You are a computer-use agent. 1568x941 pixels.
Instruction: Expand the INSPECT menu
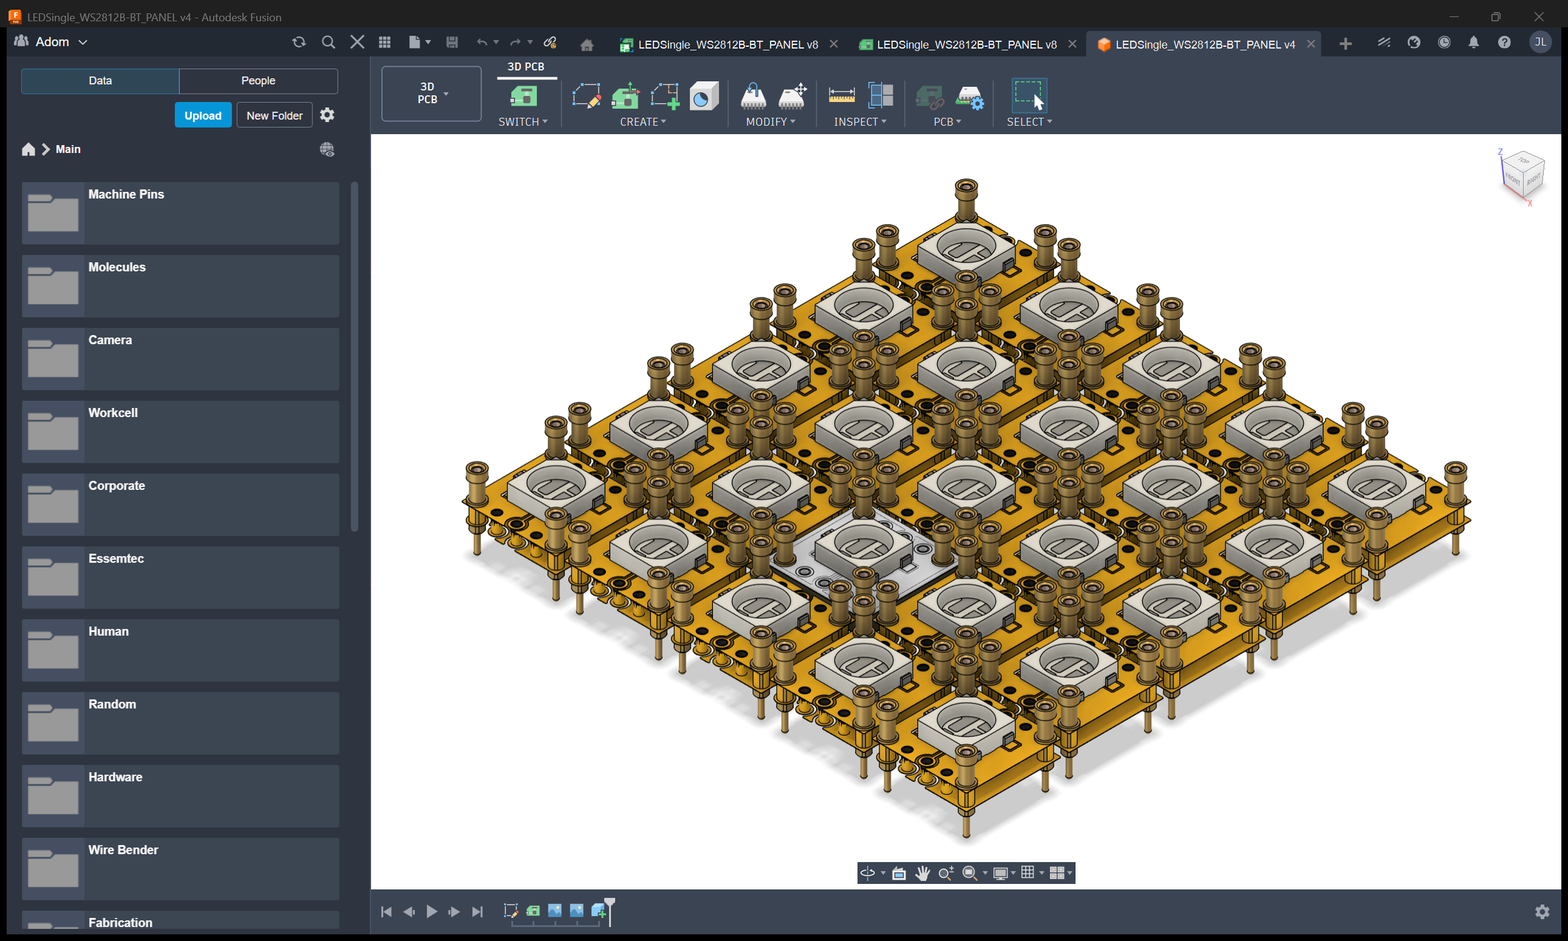click(x=860, y=122)
